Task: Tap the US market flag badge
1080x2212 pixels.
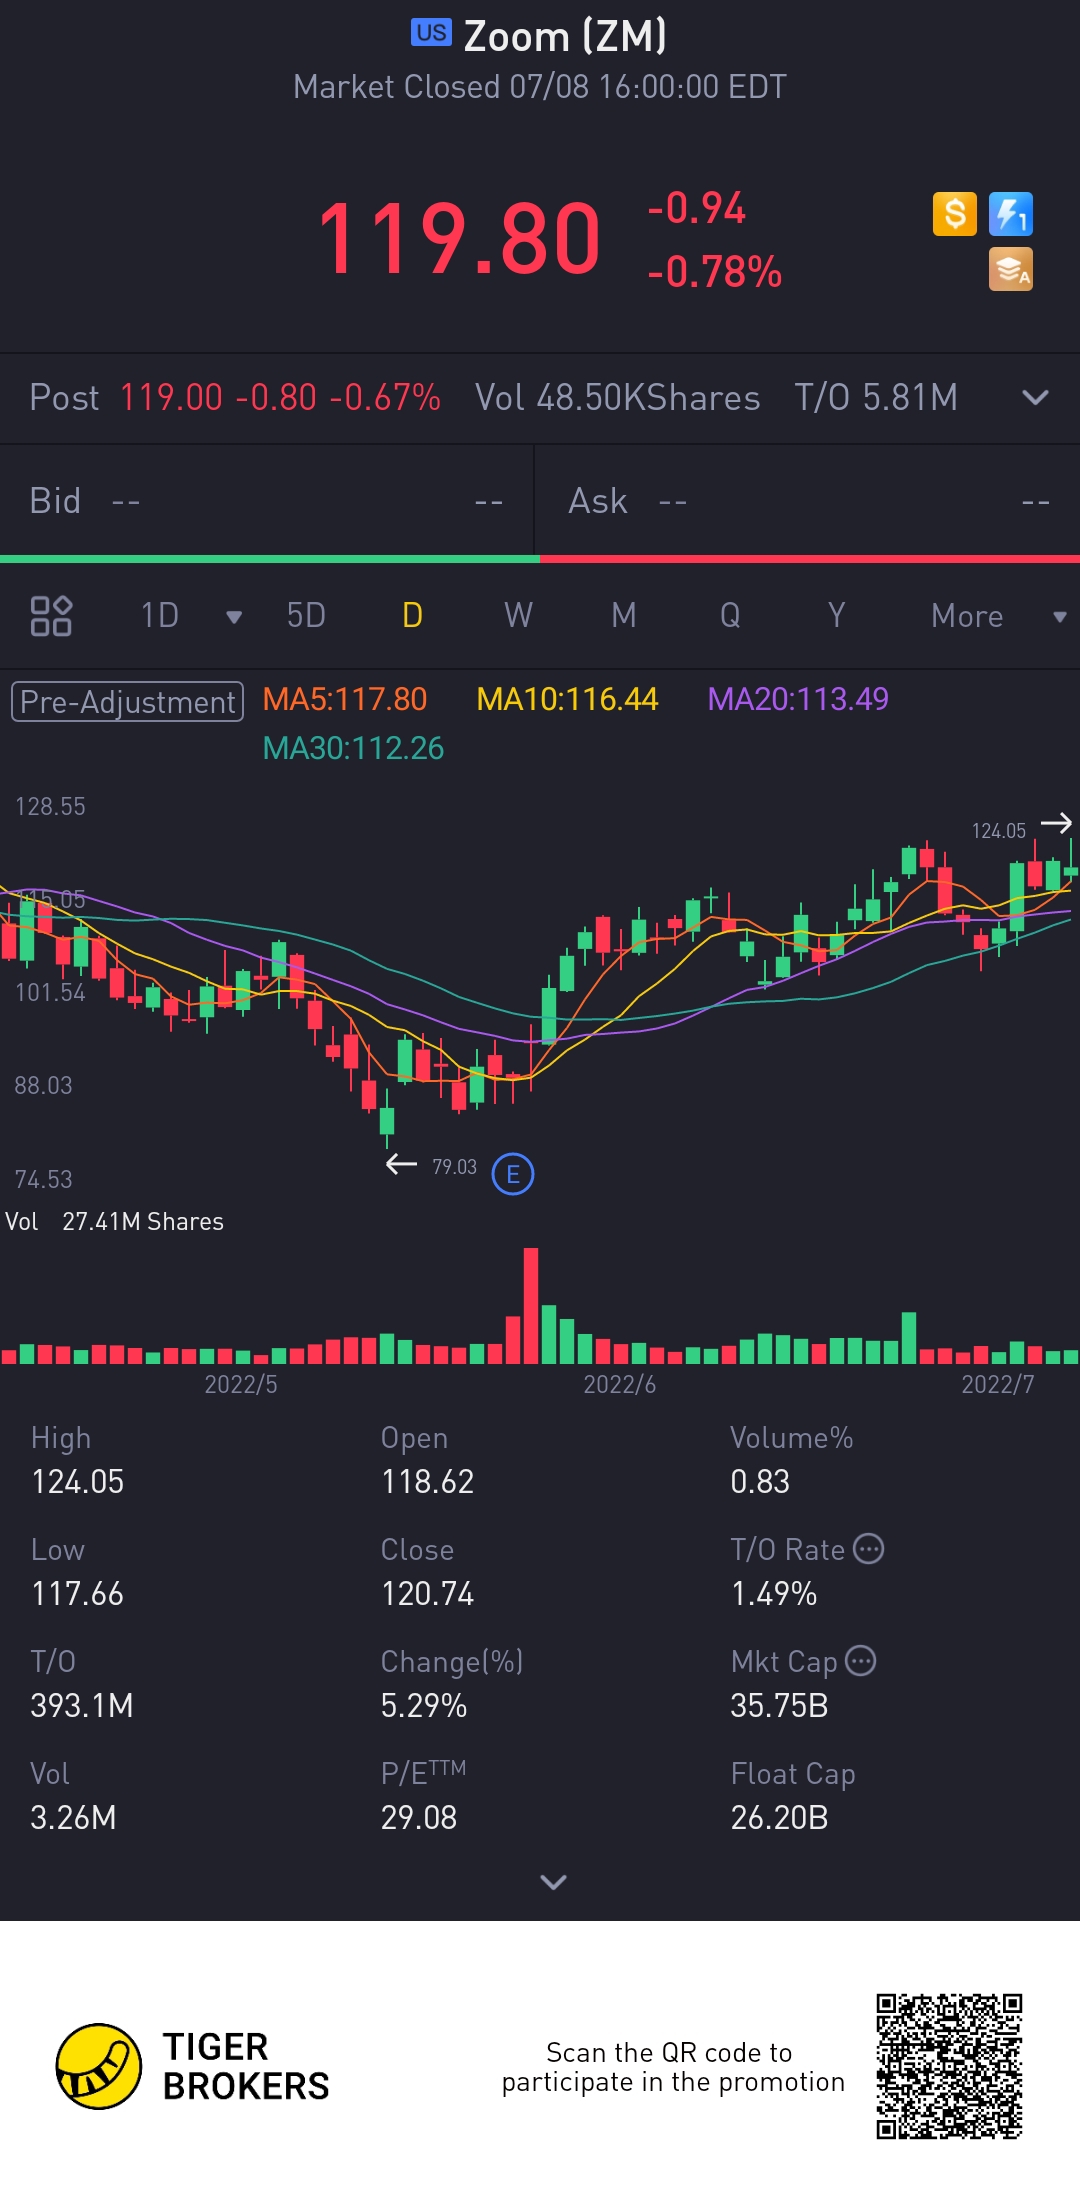Action: pyautogui.click(x=431, y=33)
